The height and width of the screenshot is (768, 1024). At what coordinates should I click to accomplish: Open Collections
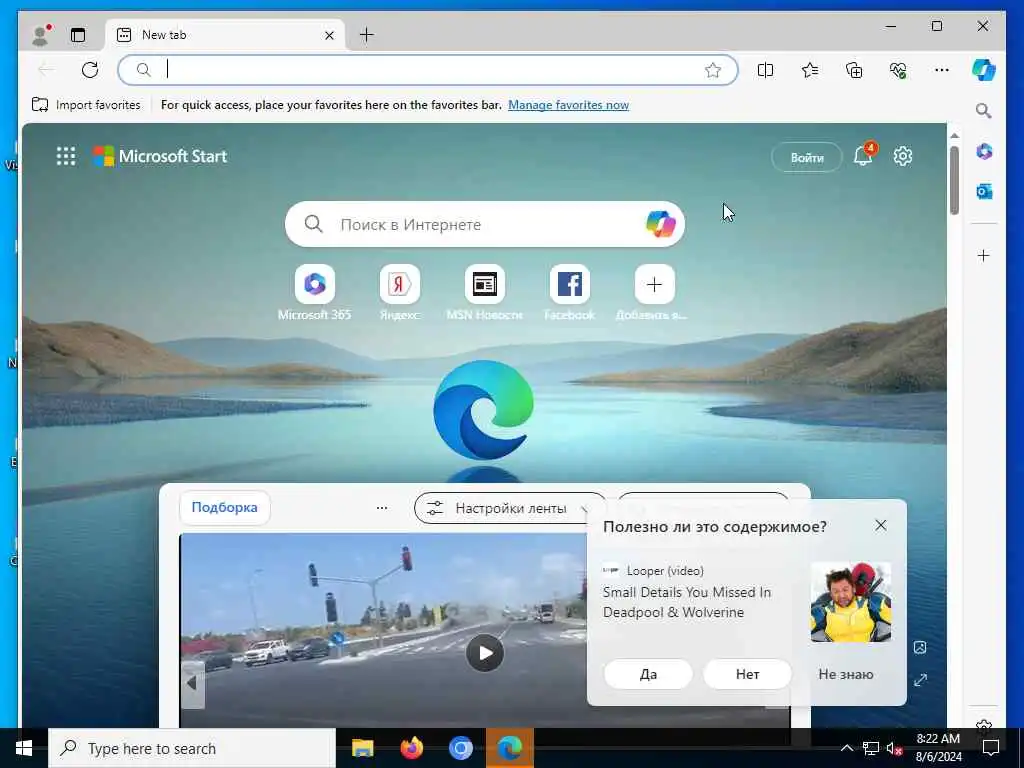click(854, 70)
